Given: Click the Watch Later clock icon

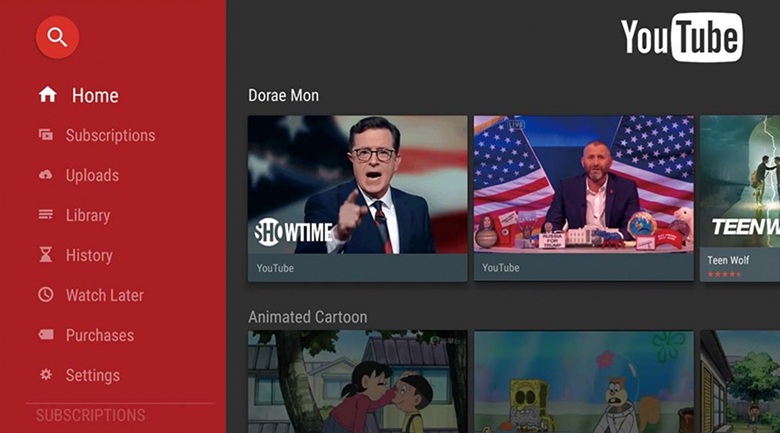Looking at the screenshot, I should (46, 295).
